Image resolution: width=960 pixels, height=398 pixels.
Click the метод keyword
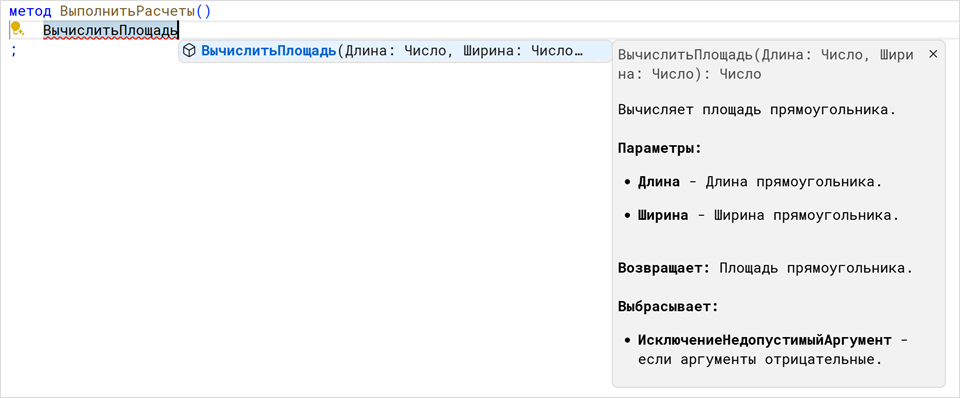(31, 11)
